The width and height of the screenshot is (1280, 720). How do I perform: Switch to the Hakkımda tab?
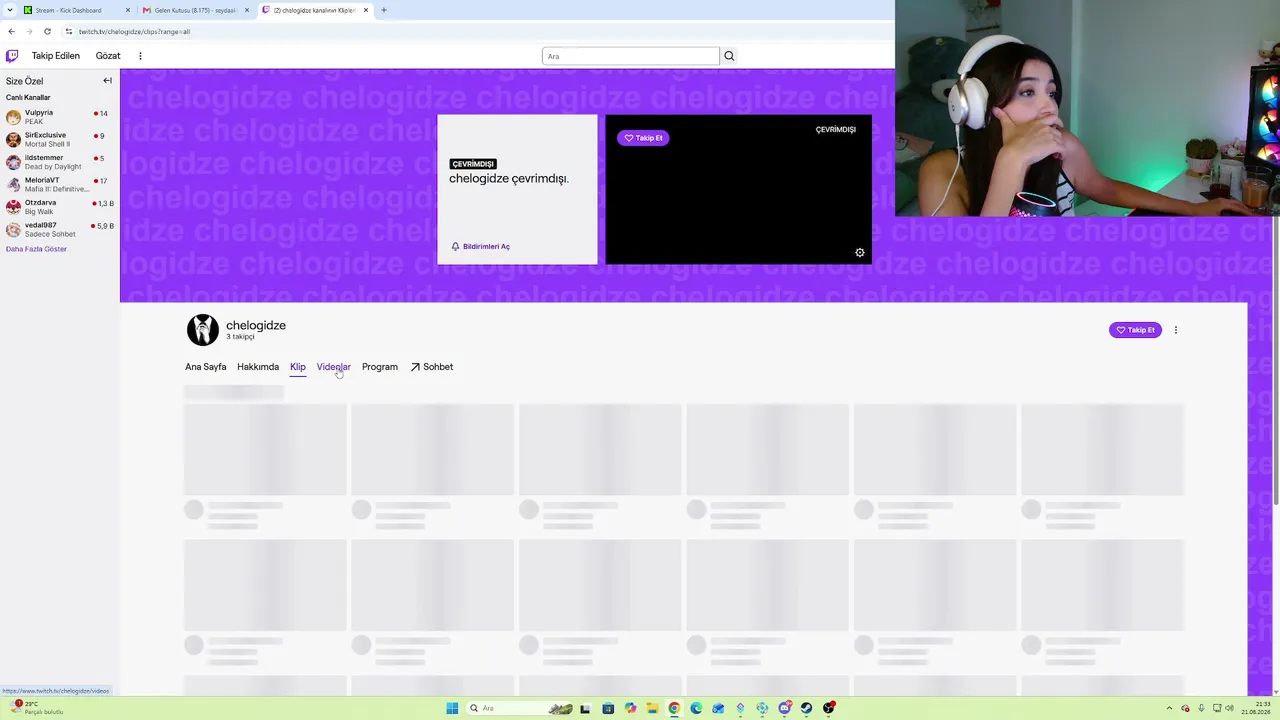click(x=258, y=367)
